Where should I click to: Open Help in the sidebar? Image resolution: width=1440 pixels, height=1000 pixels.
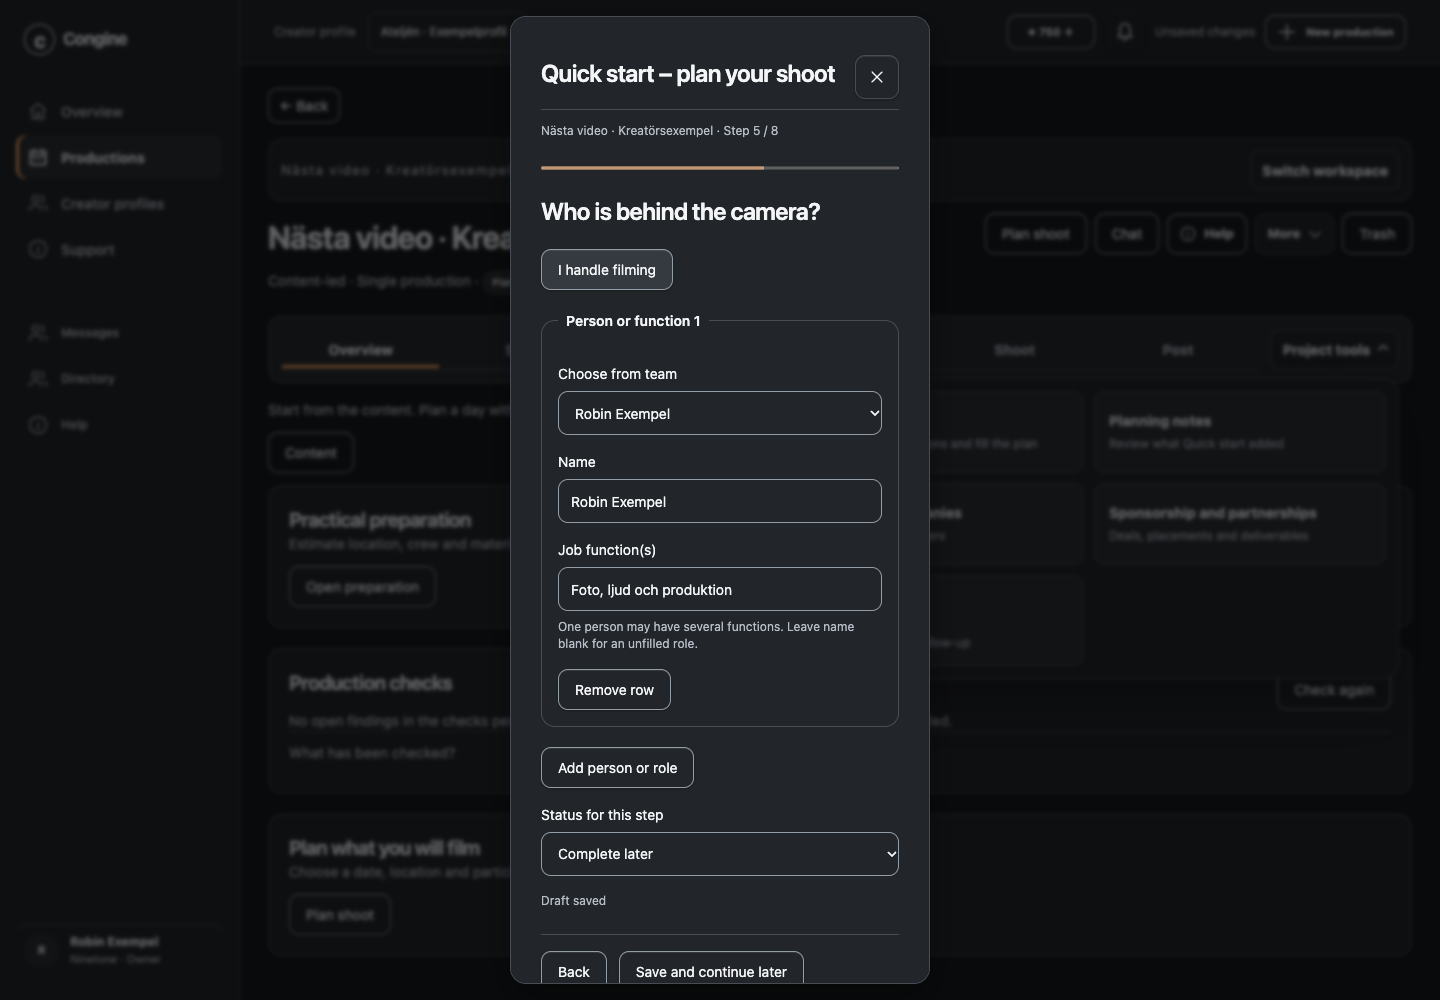click(120, 424)
